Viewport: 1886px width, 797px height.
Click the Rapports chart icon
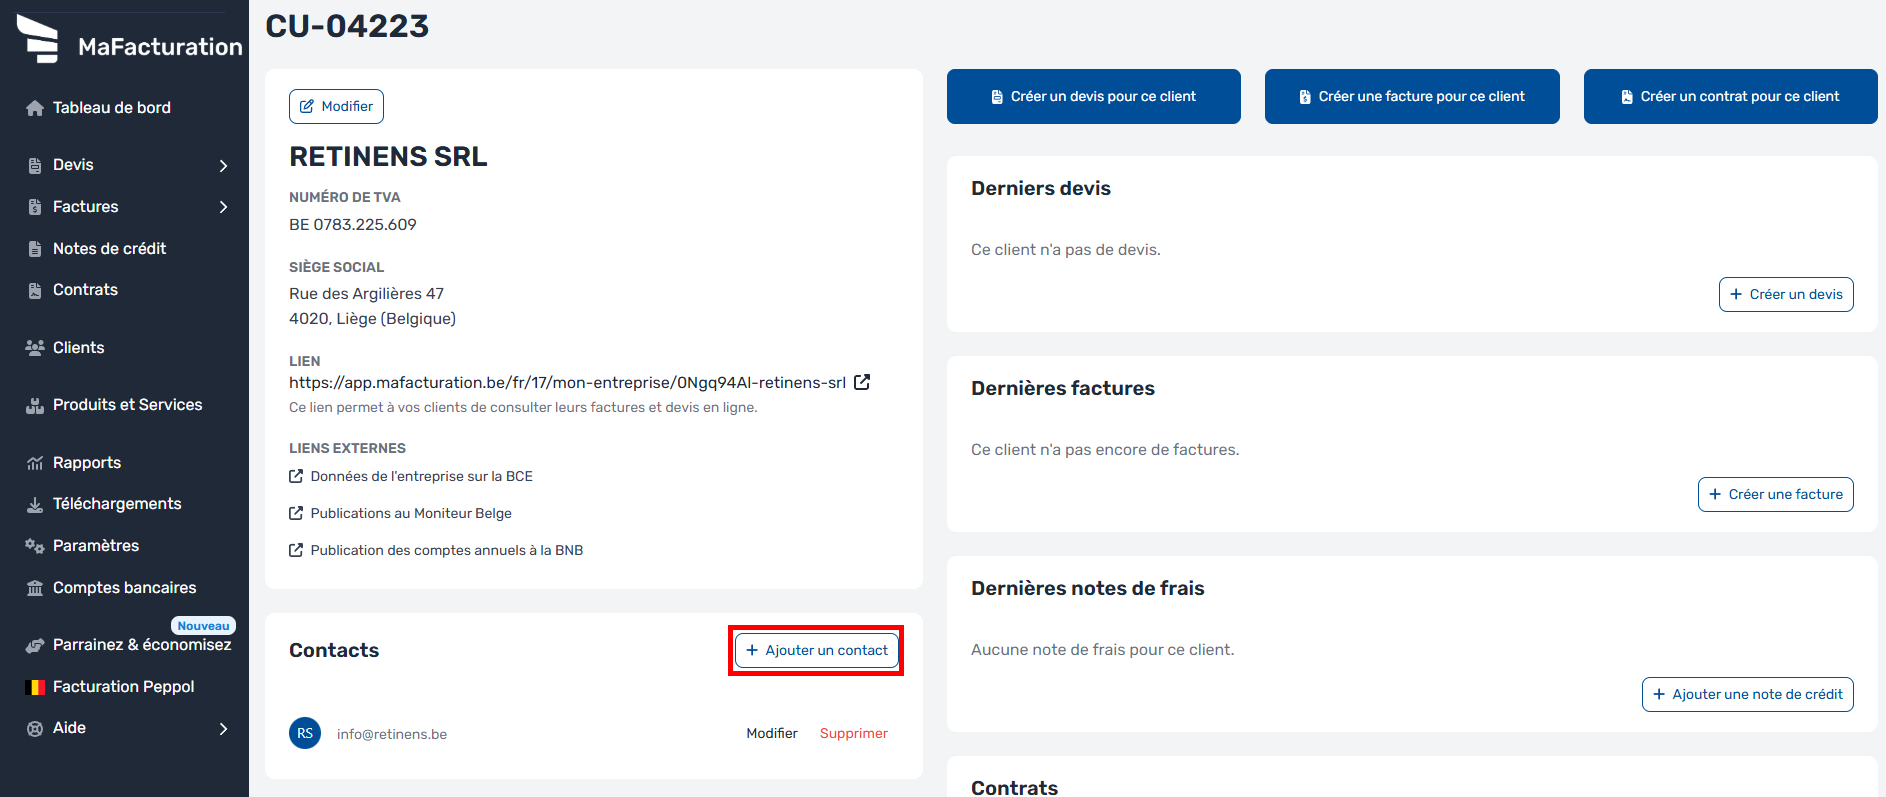[35, 463]
